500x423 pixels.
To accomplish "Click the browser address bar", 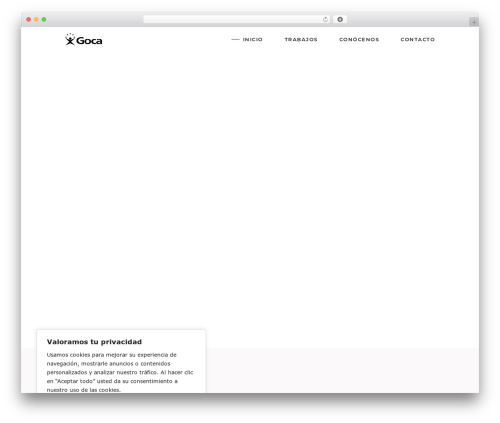I will (236, 19).
